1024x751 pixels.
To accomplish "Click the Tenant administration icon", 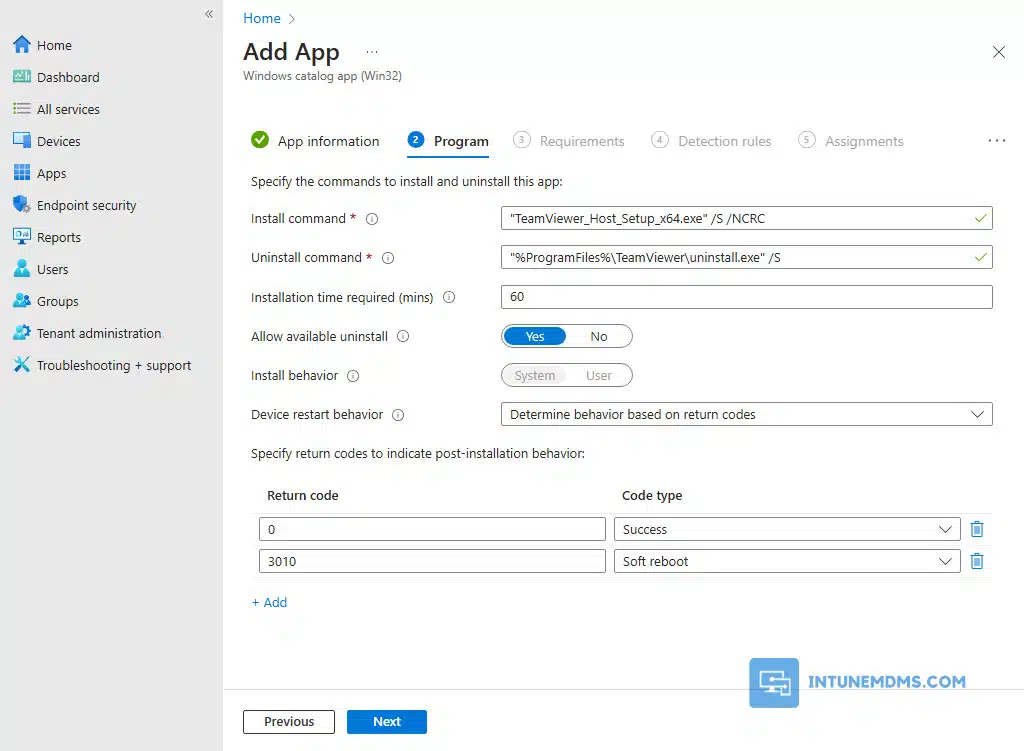I will [x=22, y=332].
